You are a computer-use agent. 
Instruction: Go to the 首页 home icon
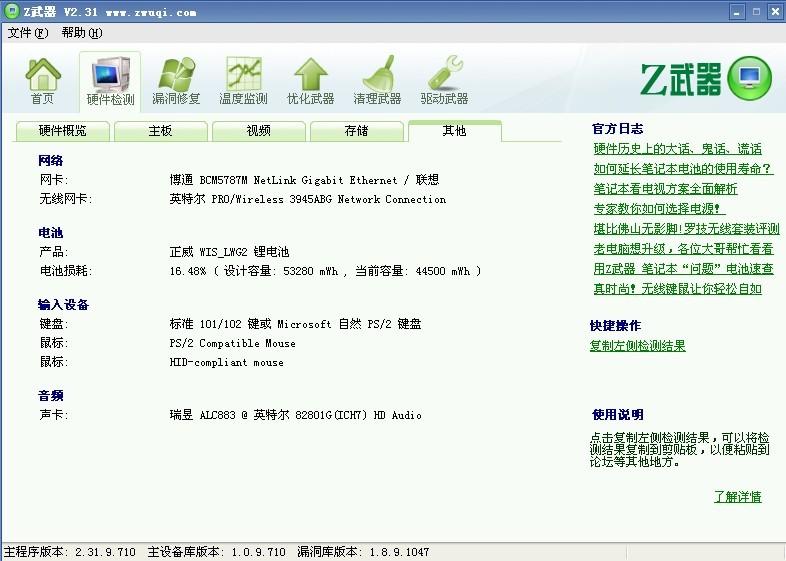[43, 81]
